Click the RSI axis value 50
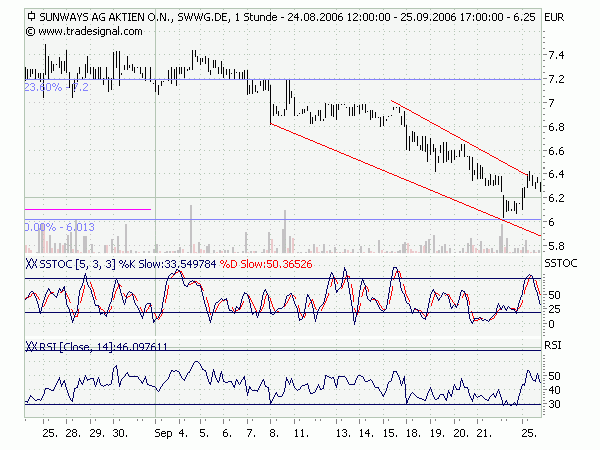This screenshot has height=450, width=600. click(554, 376)
